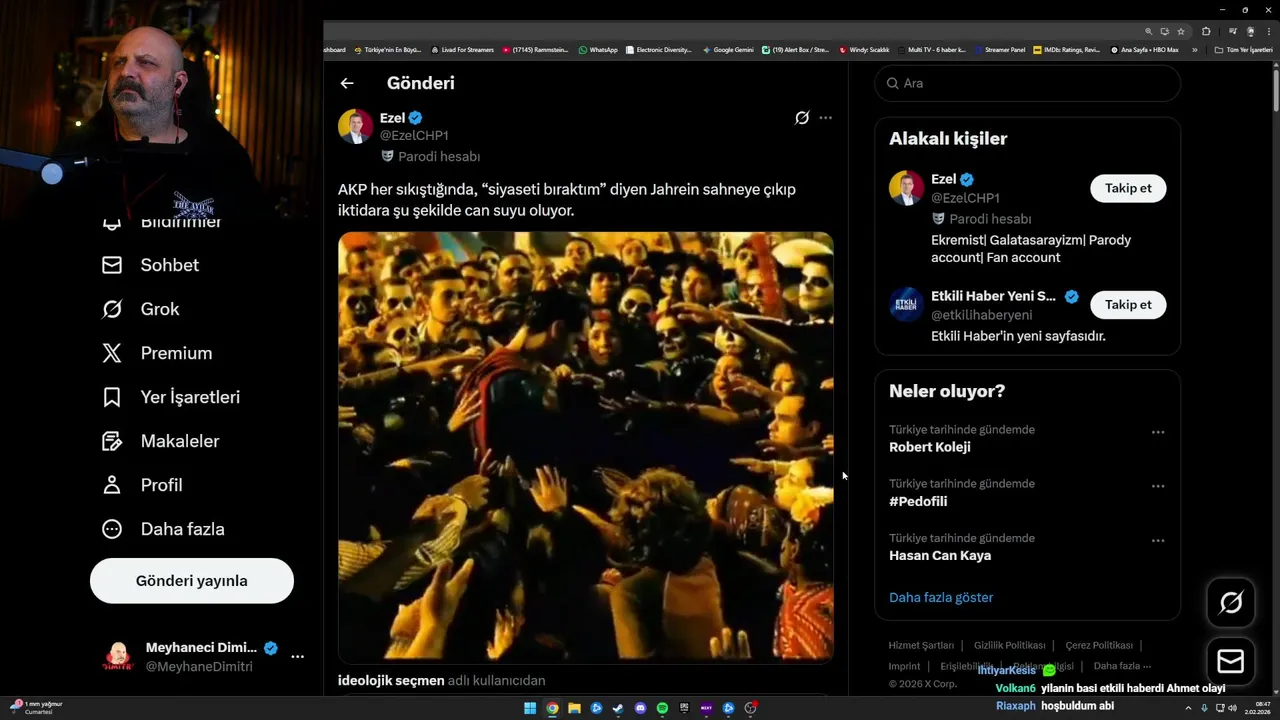This screenshot has height=720, width=1280.
Task: Open the Hasan Can Kaya trending topic
Action: pos(940,555)
